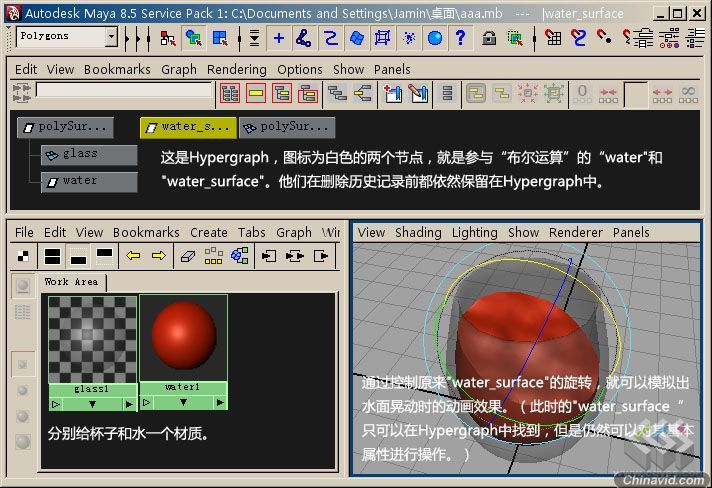Click Create Bookmark icon in Hypergraph
Screen dimensions: 712x488
tap(393, 93)
